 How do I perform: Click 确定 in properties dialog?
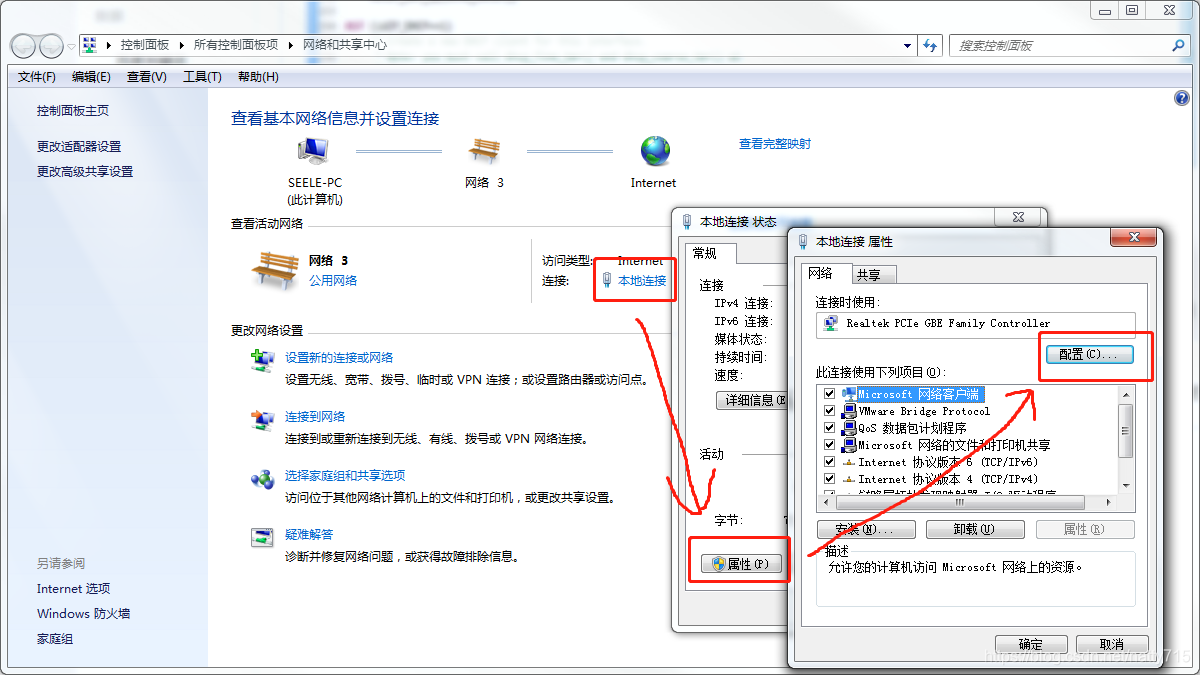[x=1030, y=644]
